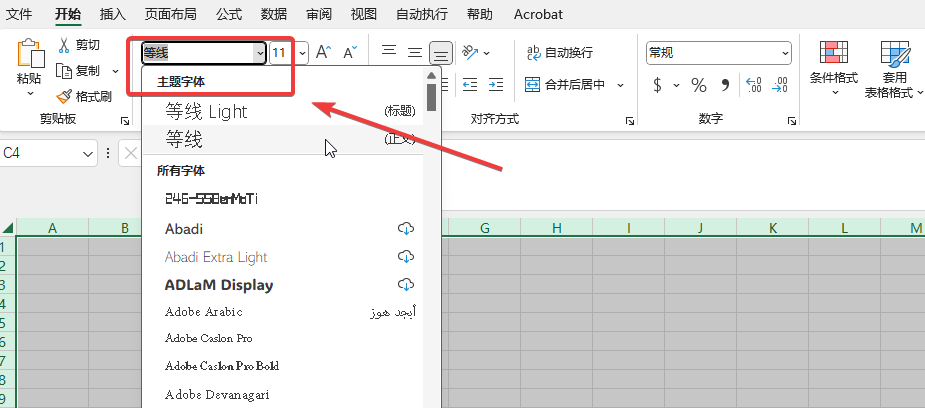Click decrease decimal icon
The height and width of the screenshot is (408, 925).
click(779, 85)
